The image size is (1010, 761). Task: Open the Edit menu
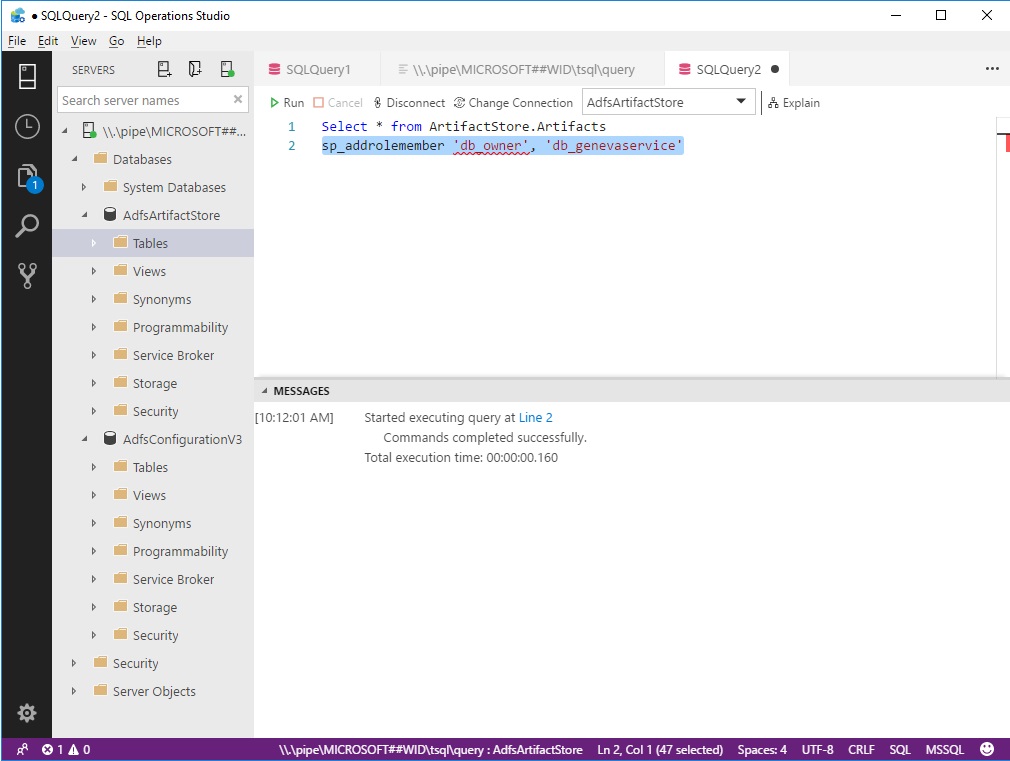[x=48, y=41]
